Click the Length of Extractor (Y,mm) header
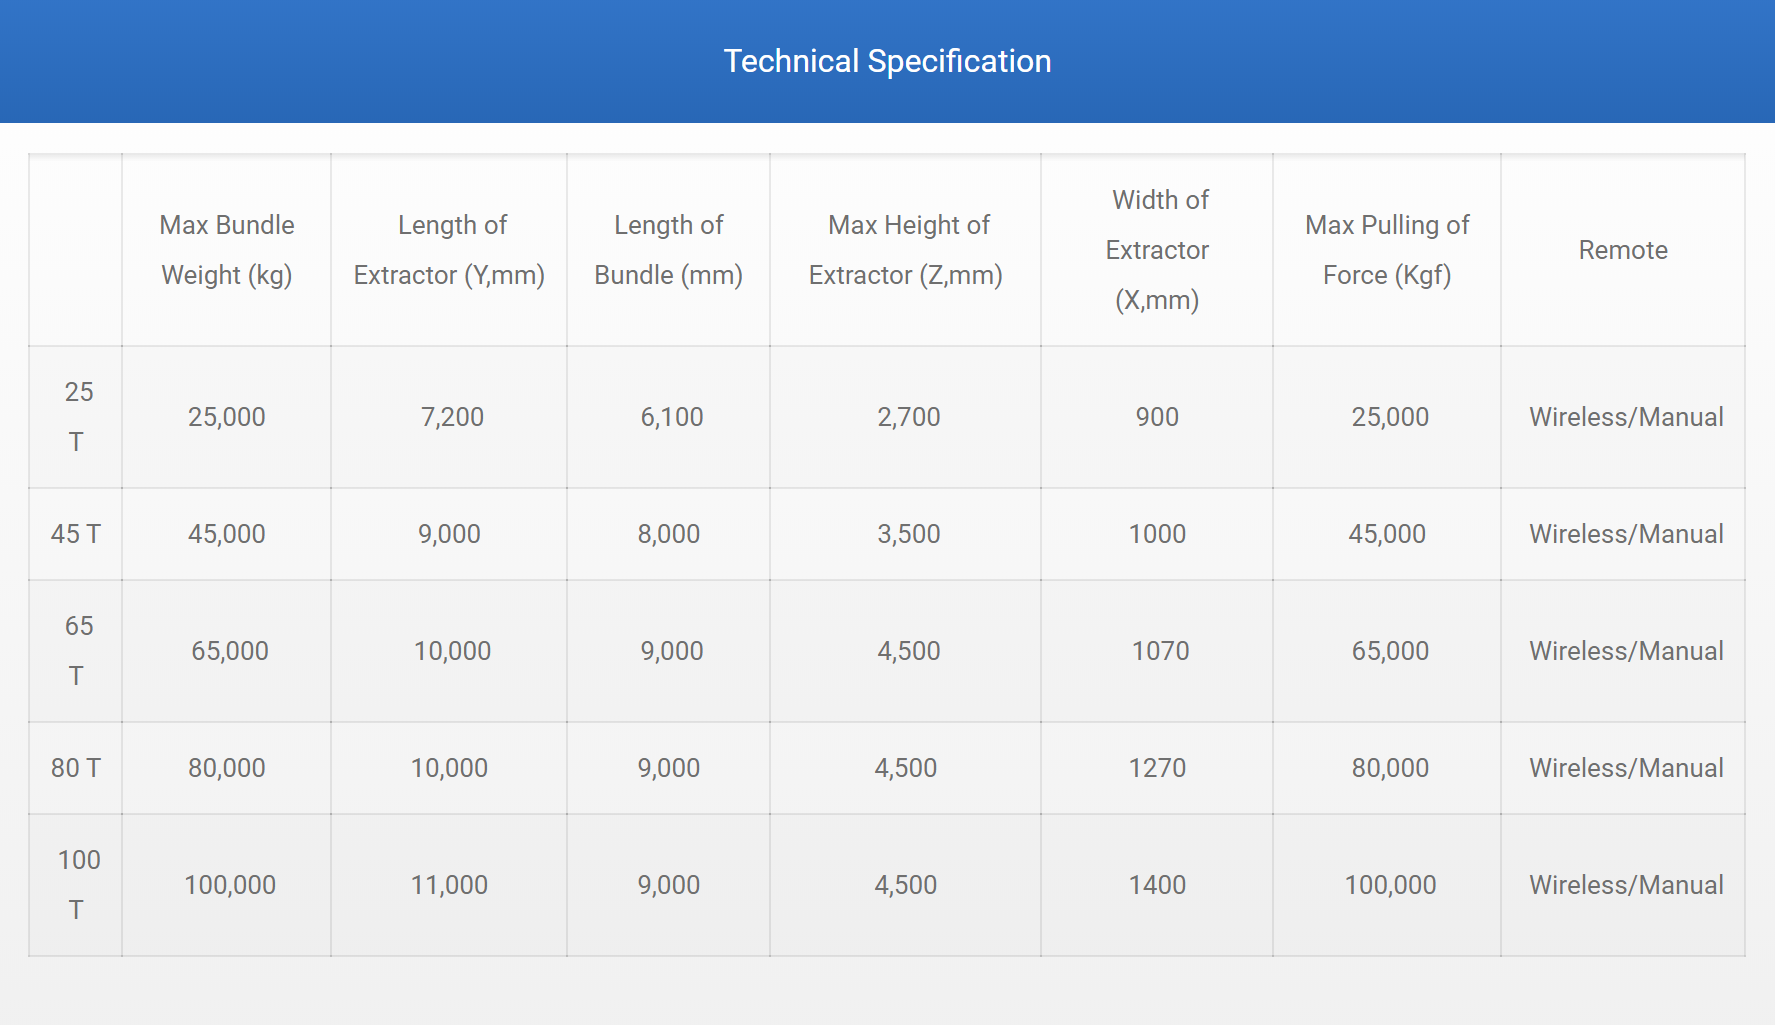Screen dimensions: 1775x1025 (449, 250)
